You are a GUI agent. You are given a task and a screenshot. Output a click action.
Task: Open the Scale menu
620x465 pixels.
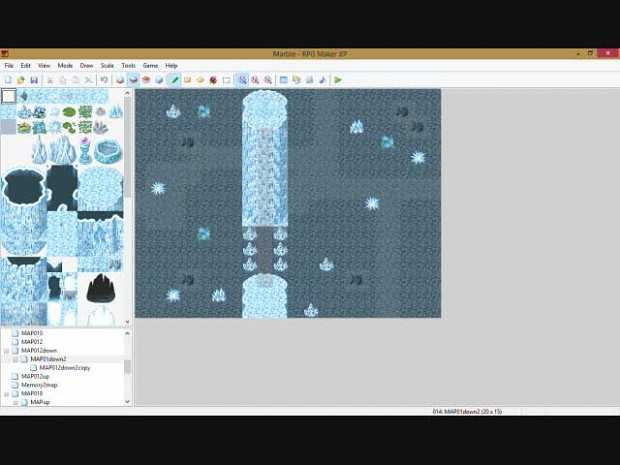click(x=107, y=66)
